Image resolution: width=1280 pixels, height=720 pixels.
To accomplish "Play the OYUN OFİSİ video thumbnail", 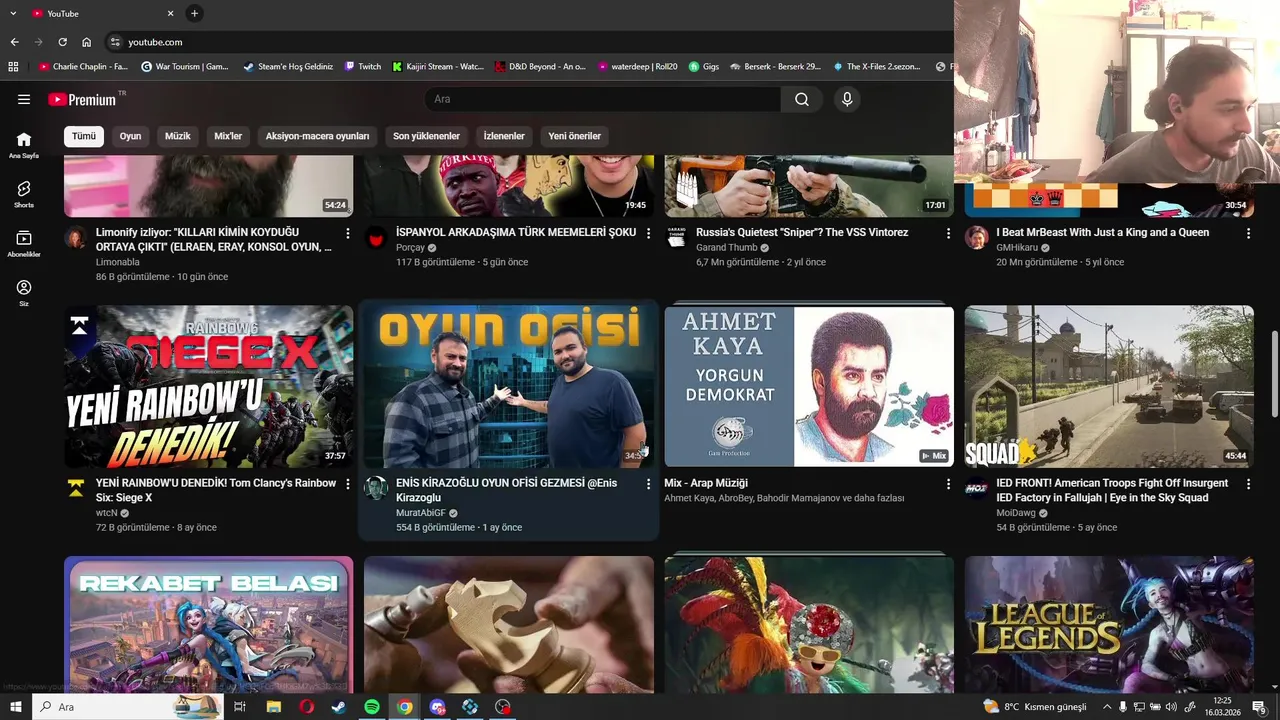I will point(509,386).
